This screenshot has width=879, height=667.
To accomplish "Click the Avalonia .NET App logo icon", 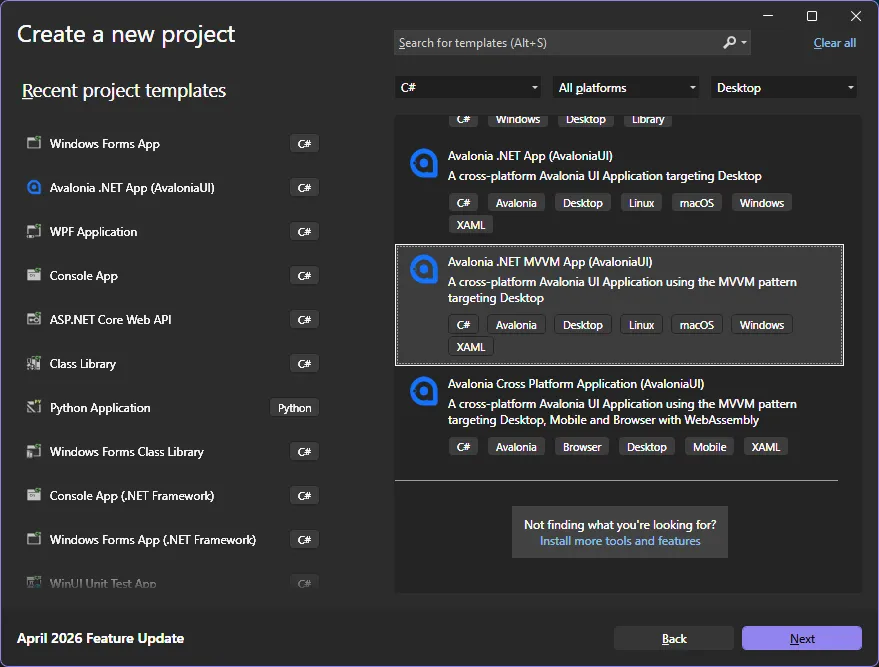I will [424, 163].
